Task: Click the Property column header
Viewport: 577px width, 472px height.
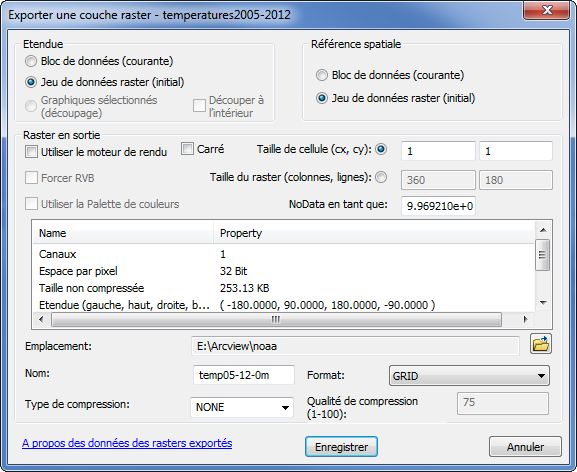Action: [374, 233]
